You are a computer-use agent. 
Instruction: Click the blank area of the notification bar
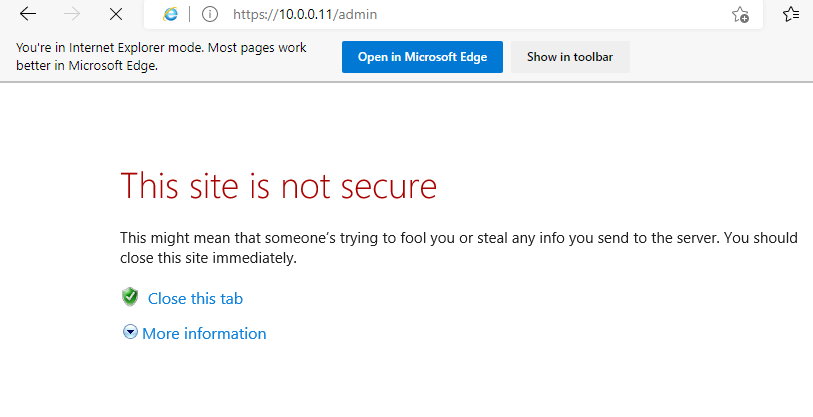pyautogui.click(x=720, y=57)
